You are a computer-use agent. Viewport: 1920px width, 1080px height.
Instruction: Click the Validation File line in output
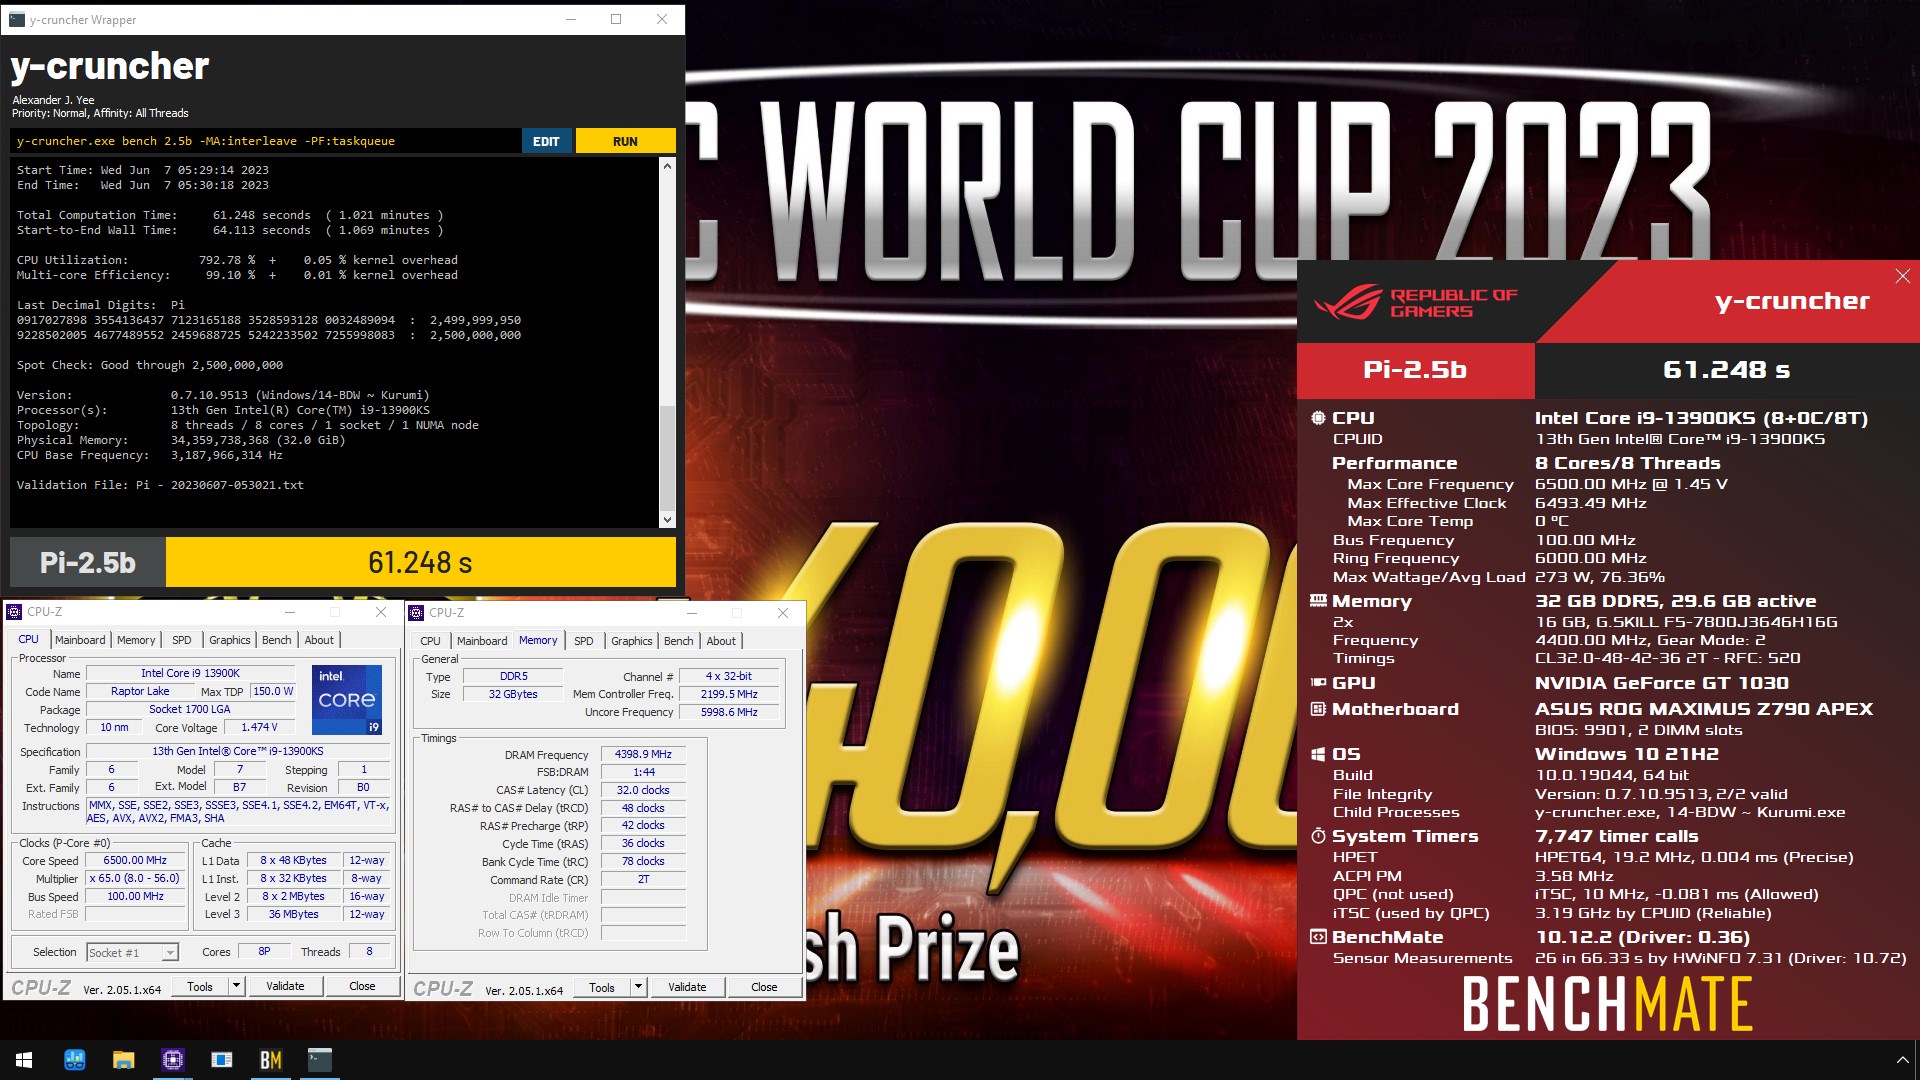pos(160,485)
